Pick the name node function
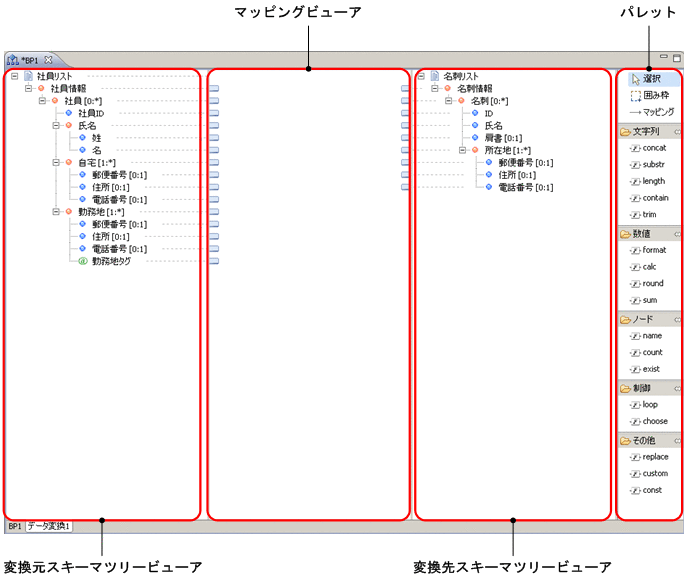 tap(646, 336)
